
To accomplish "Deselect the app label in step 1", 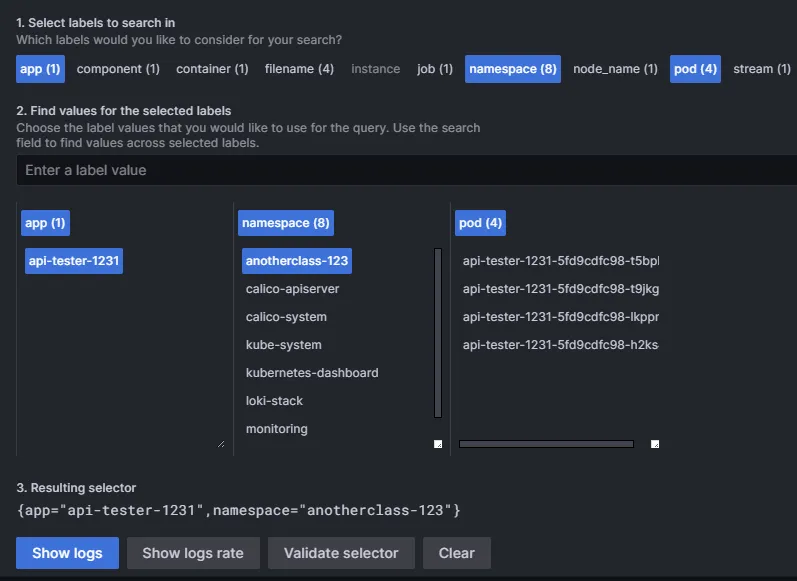I will click(x=41, y=69).
